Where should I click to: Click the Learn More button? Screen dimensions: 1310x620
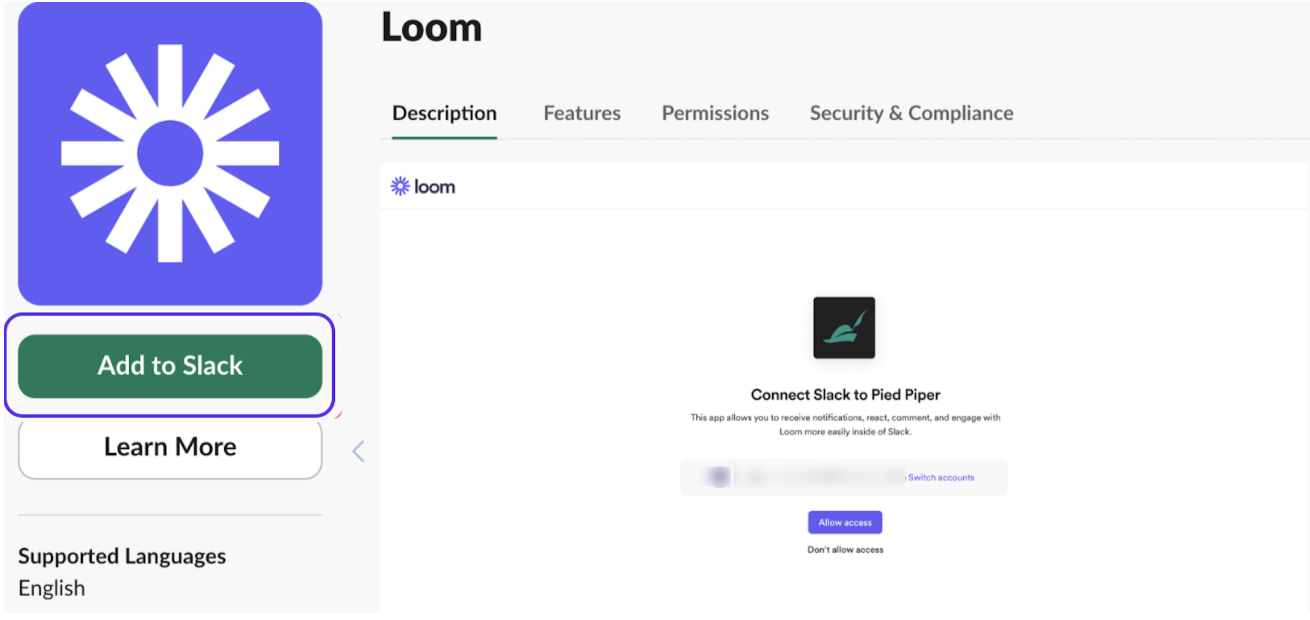[x=170, y=447]
